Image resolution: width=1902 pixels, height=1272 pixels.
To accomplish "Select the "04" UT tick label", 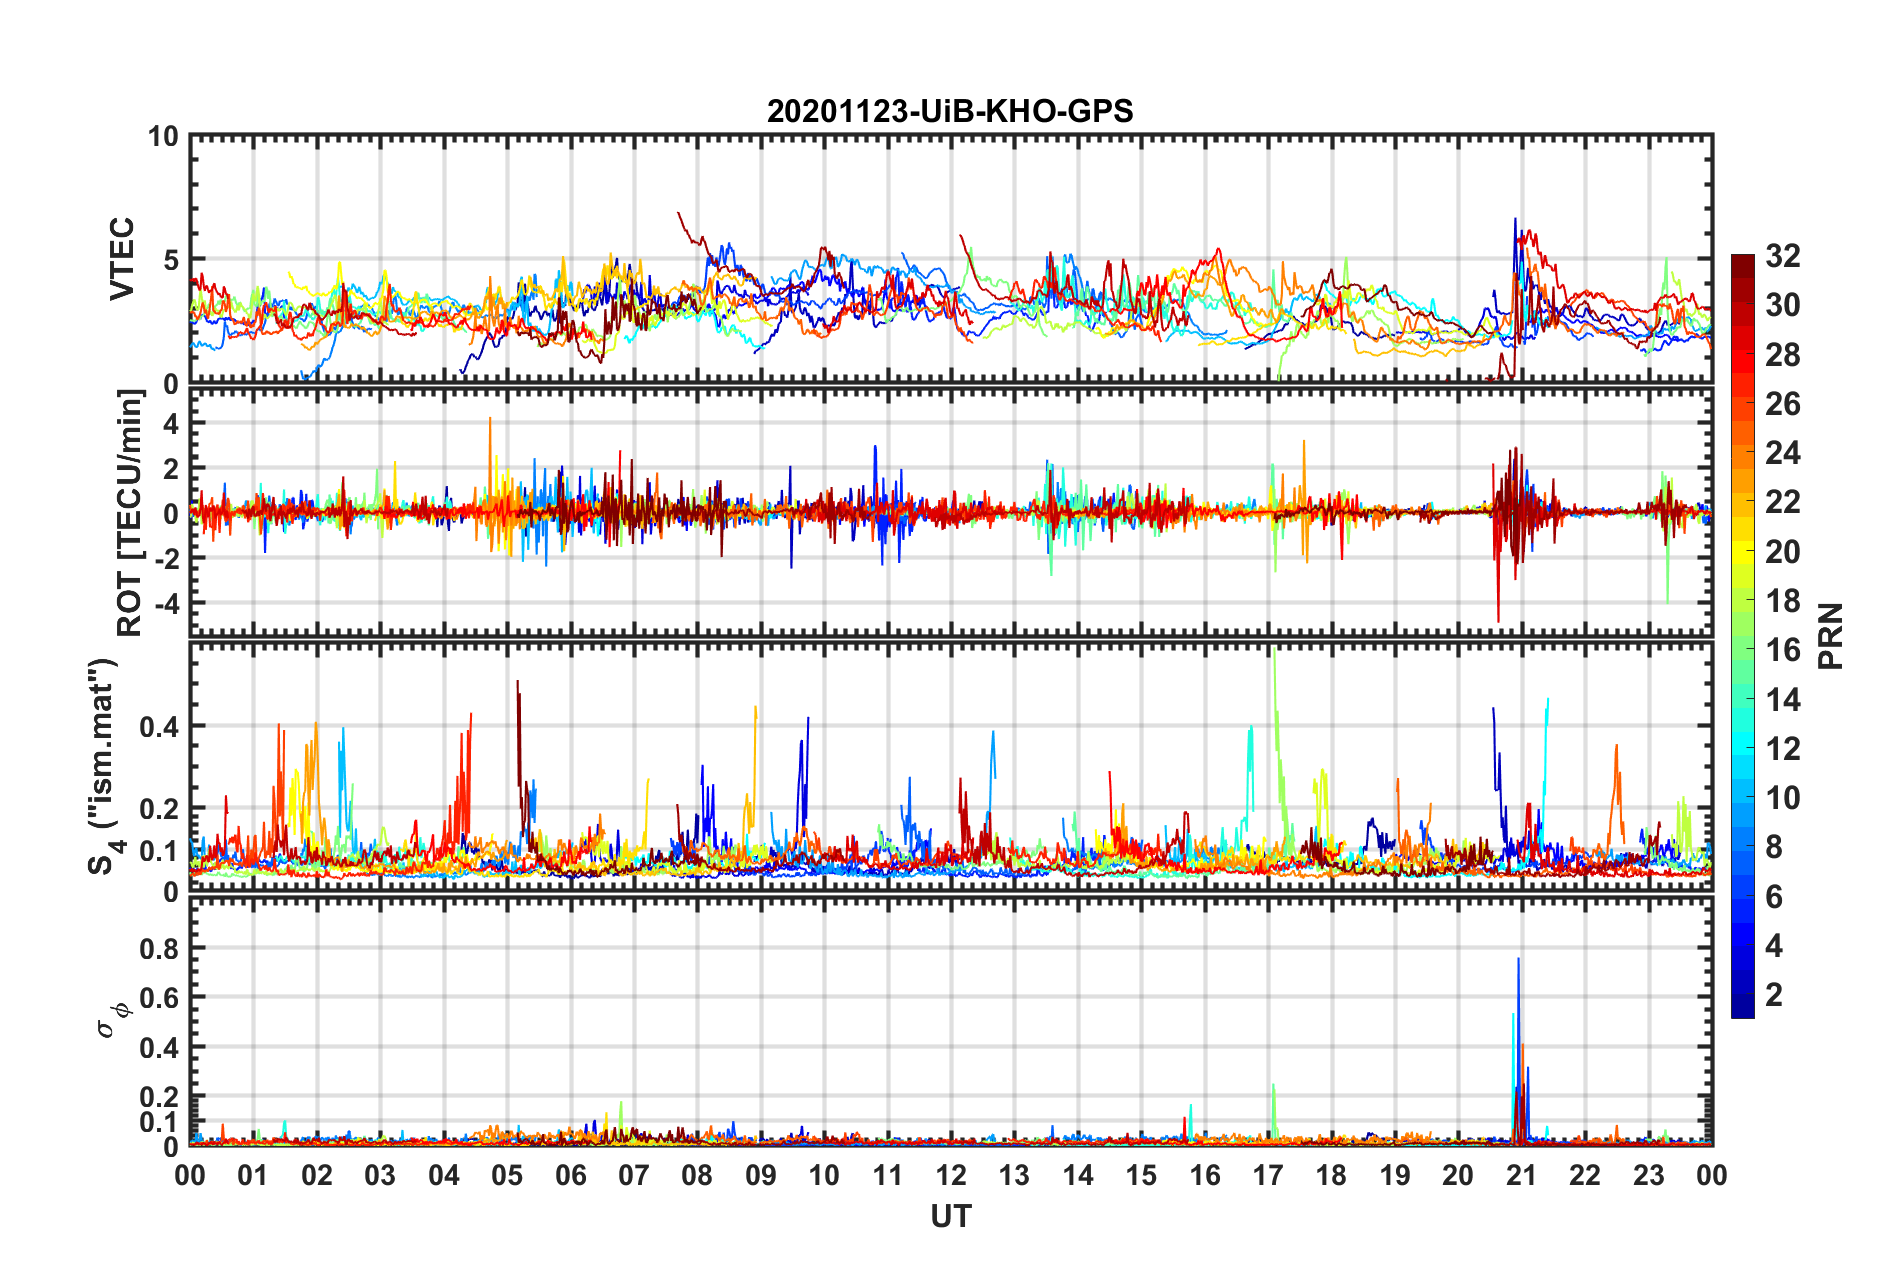I will click(x=444, y=1175).
